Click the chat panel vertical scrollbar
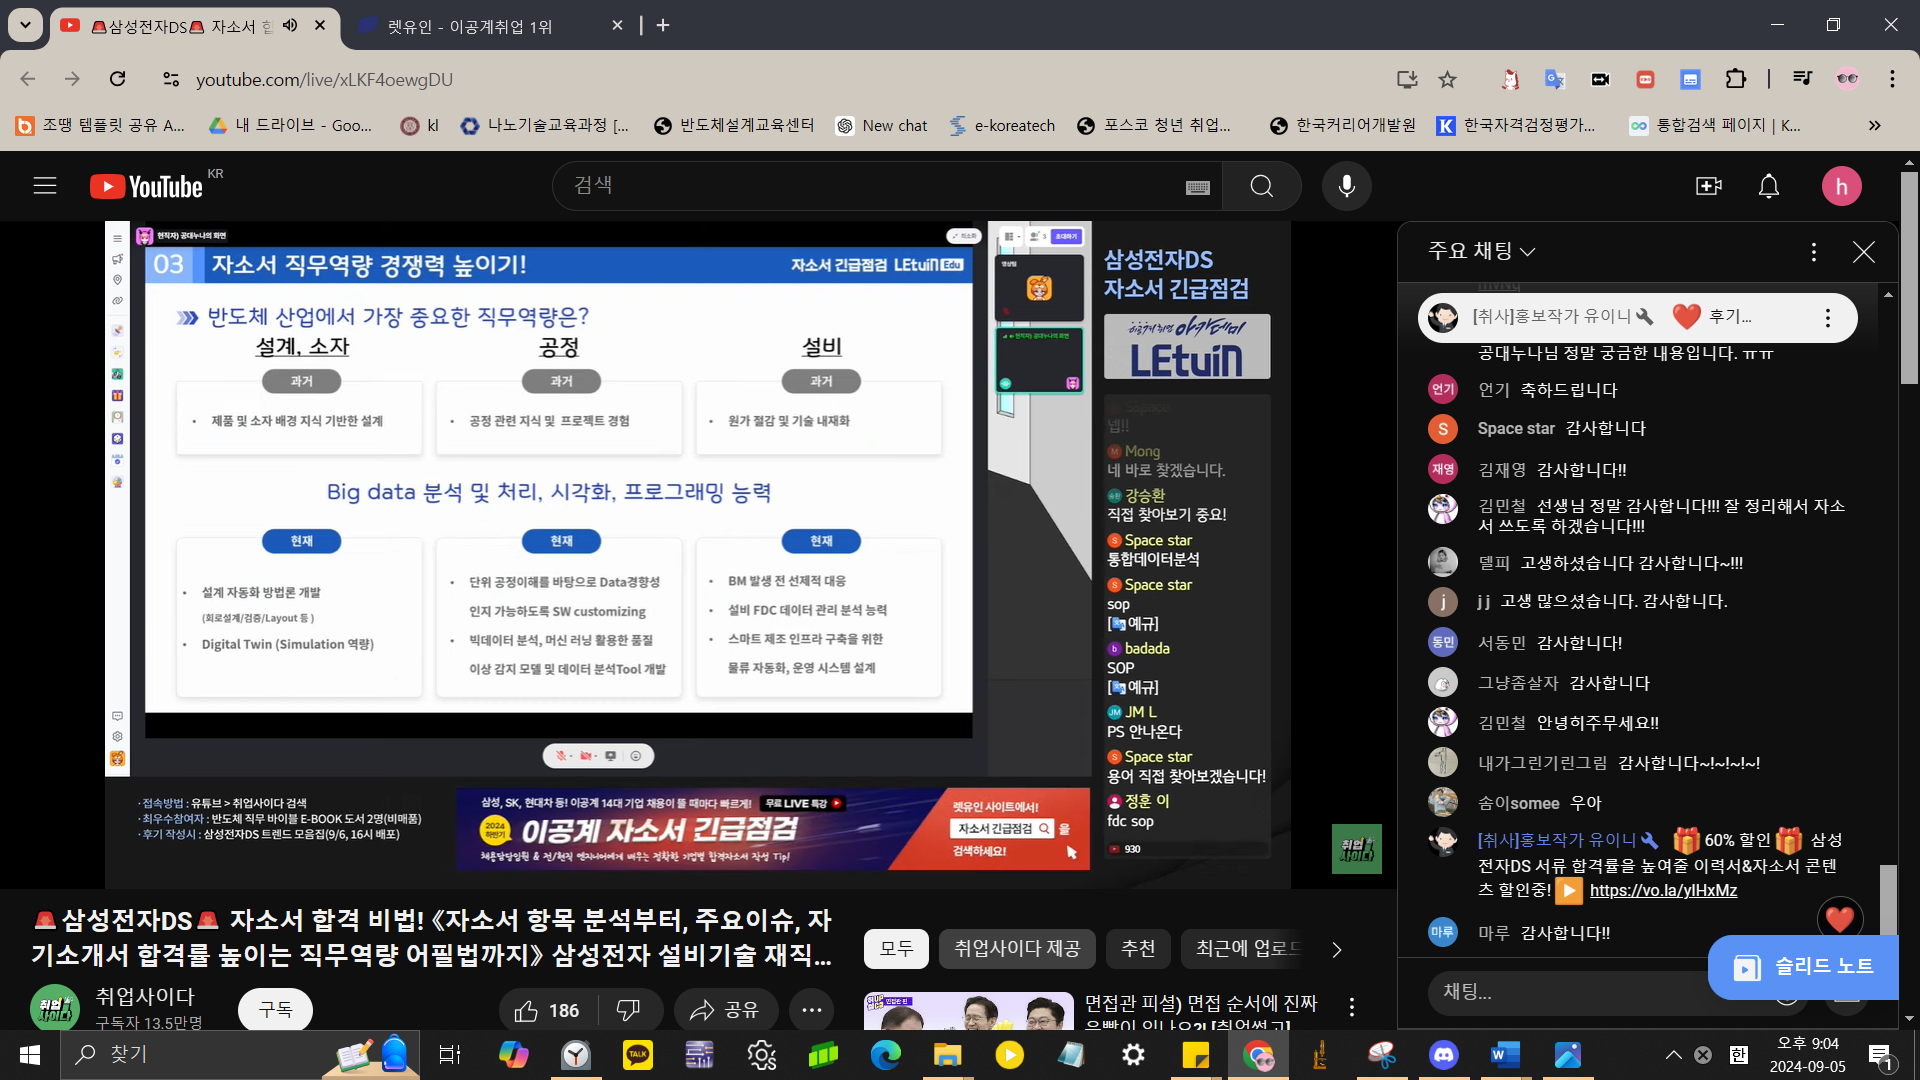Image resolution: width=1920 pixels, height=1080 pixels. (x=1887, y=895)
